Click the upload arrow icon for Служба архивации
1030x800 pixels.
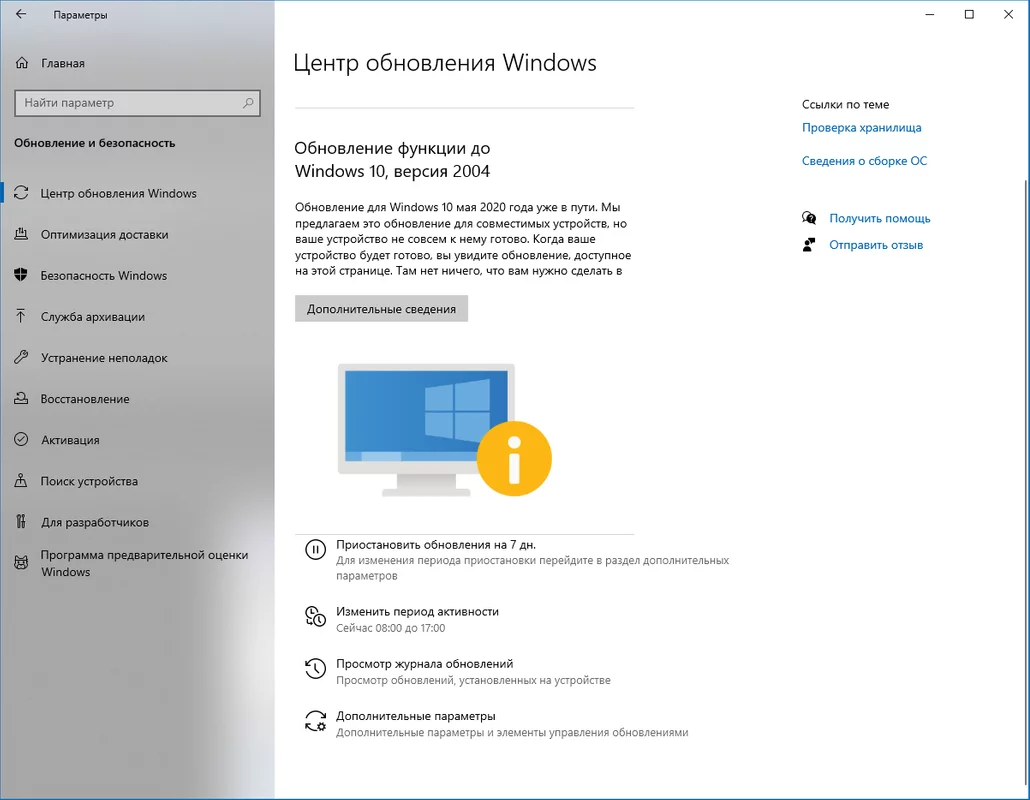pyautogui.click(x=21, y=316)
